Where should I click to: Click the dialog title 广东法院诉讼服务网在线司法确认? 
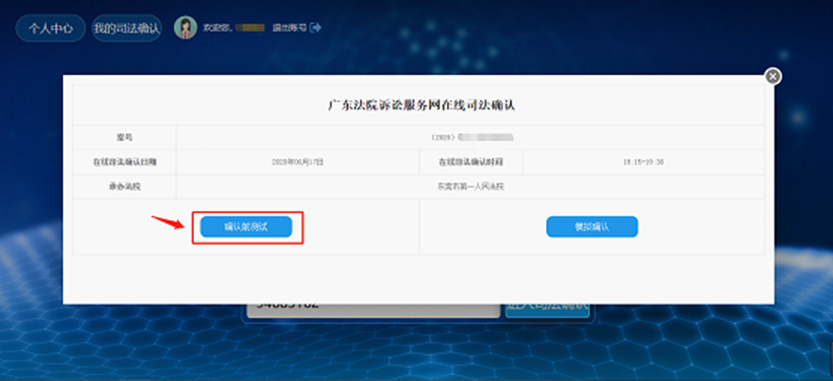click(x=422, y=105)
